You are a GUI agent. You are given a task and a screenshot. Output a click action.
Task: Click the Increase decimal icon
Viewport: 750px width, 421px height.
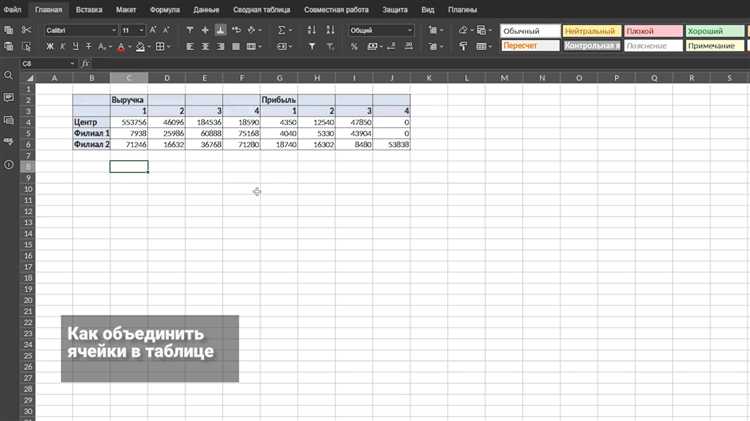pos(408,46)
